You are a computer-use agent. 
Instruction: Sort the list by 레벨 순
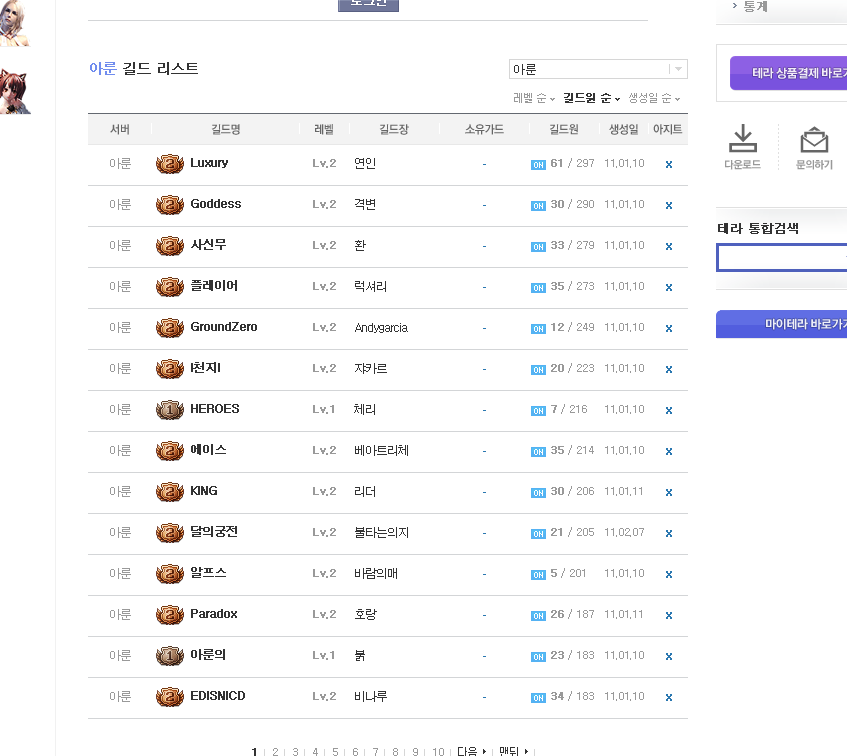pos(533,98)
